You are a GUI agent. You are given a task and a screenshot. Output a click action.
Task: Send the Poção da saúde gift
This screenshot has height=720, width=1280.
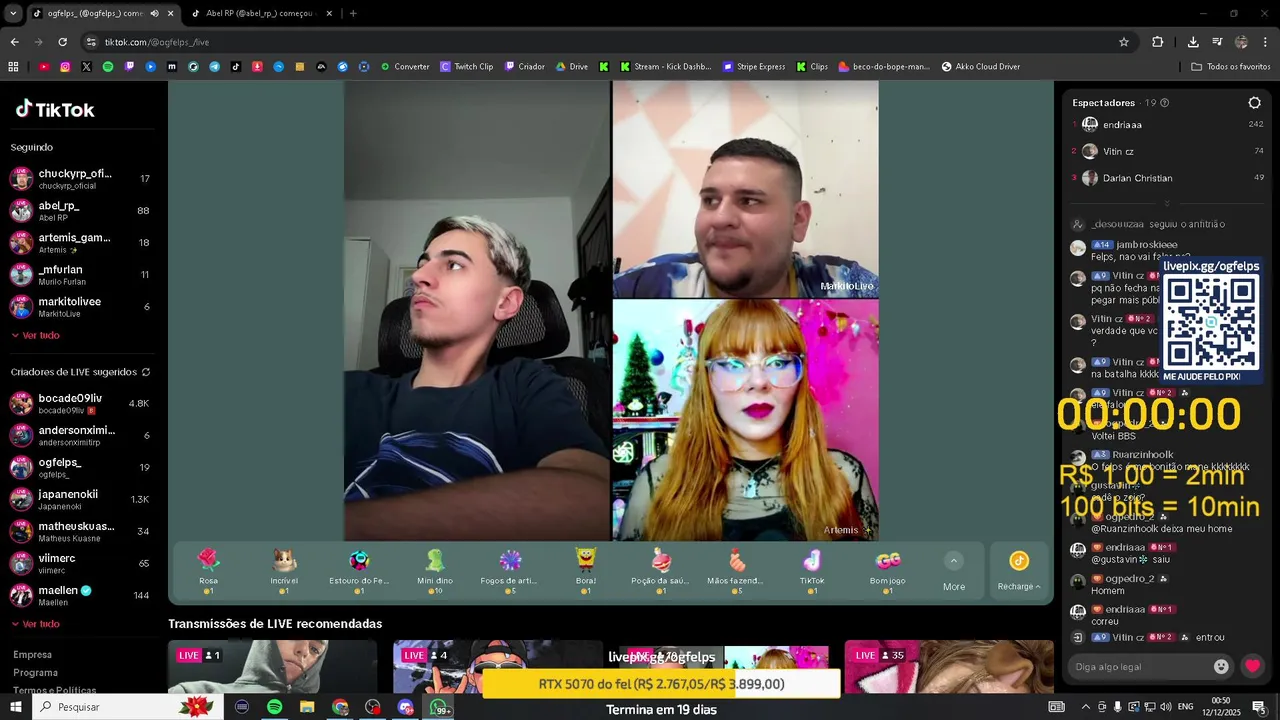661,571
